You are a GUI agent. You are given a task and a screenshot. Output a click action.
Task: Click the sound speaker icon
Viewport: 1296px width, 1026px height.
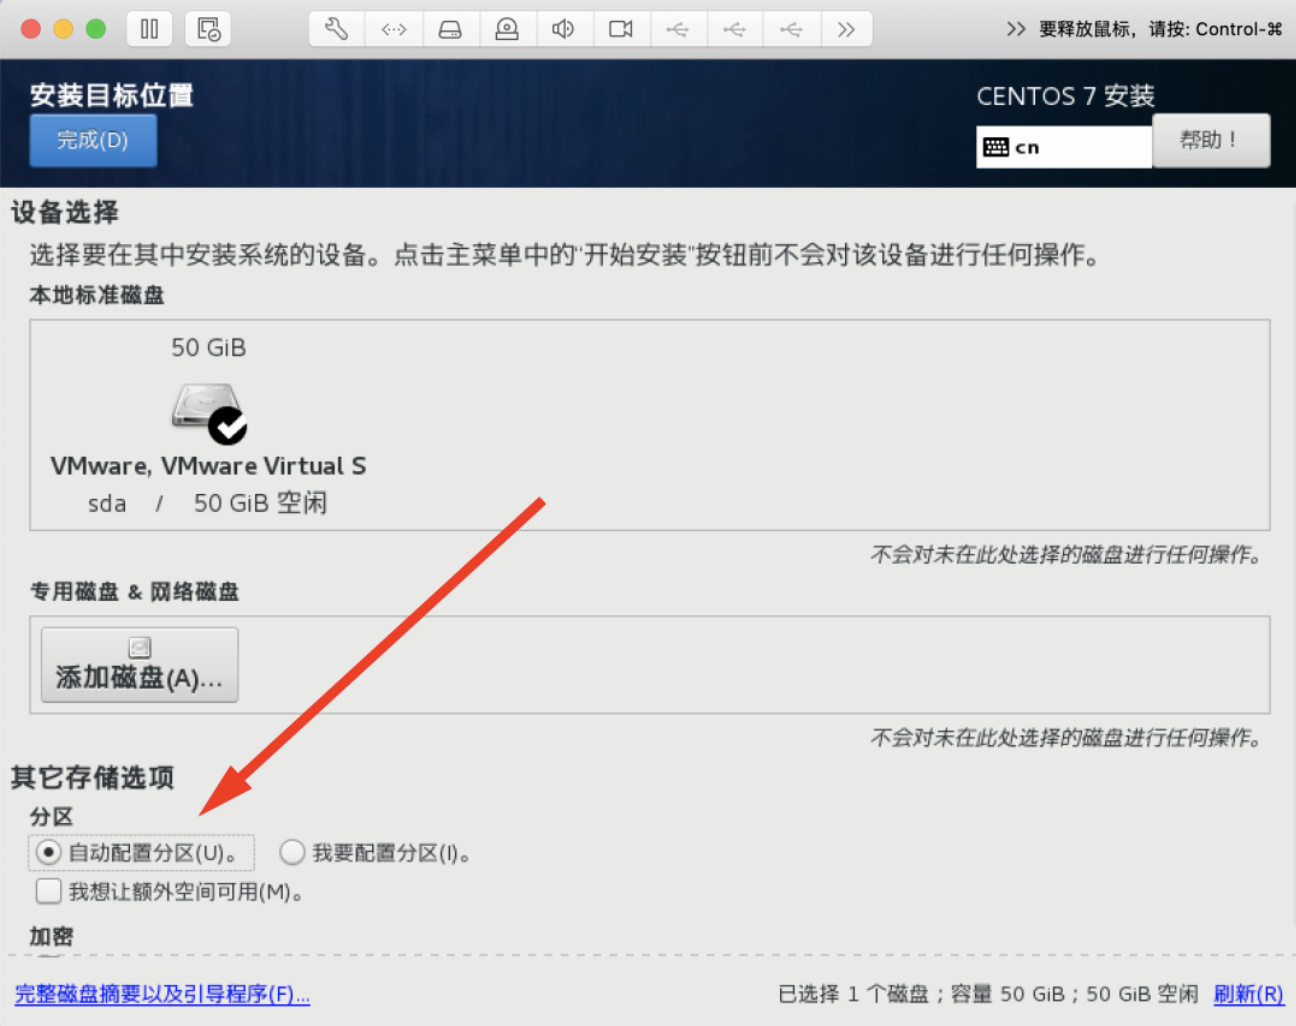[x=564, y=29]
